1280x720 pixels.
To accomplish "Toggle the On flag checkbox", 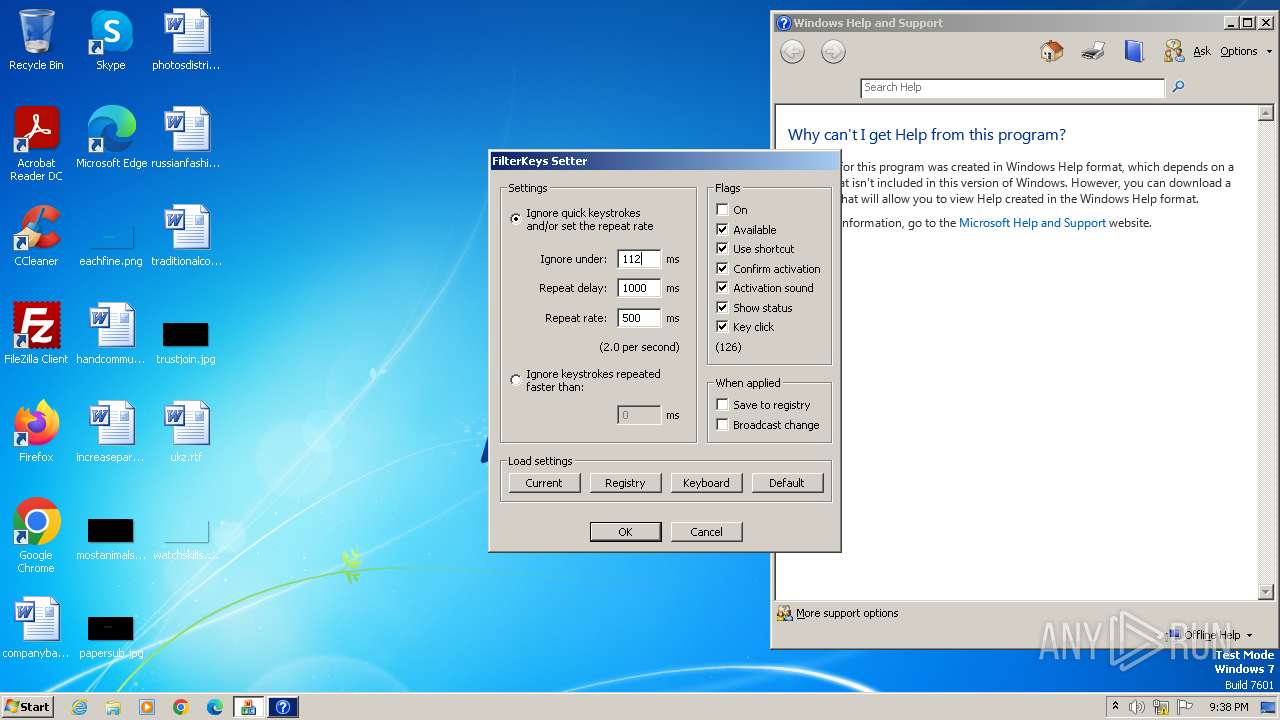I will [722, 210].
